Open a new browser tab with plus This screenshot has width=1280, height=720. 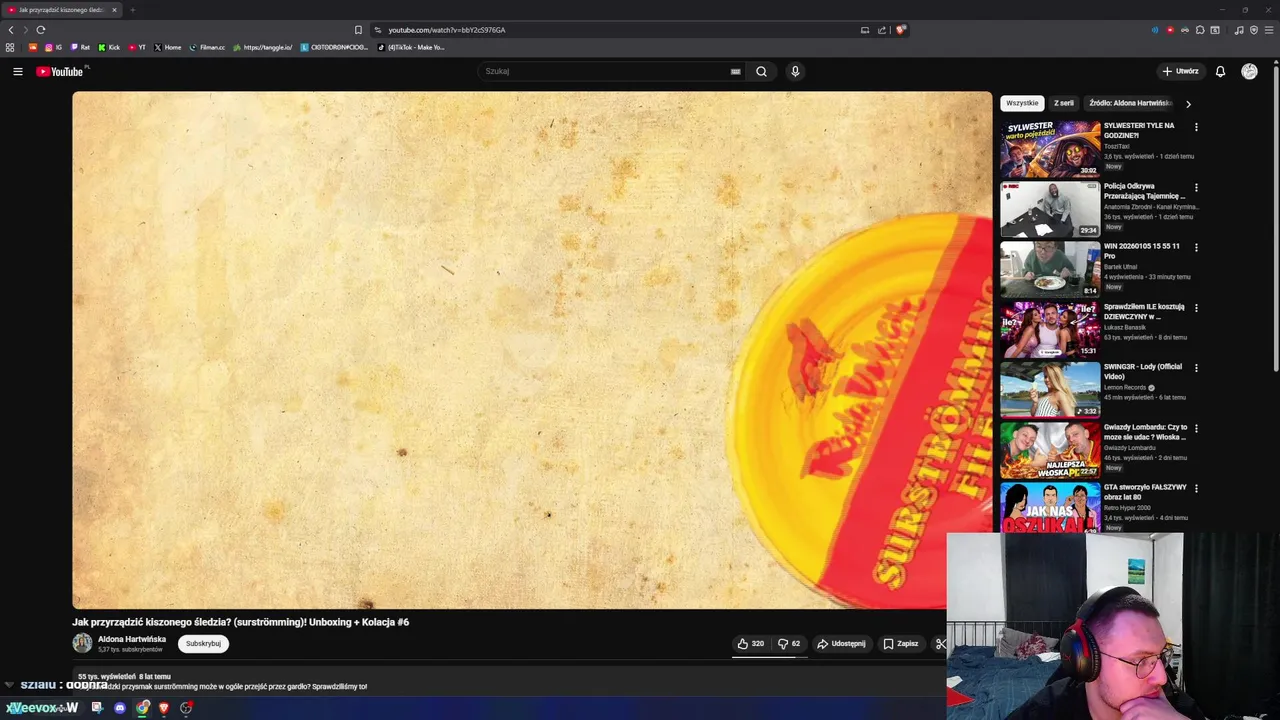(132, 10)
